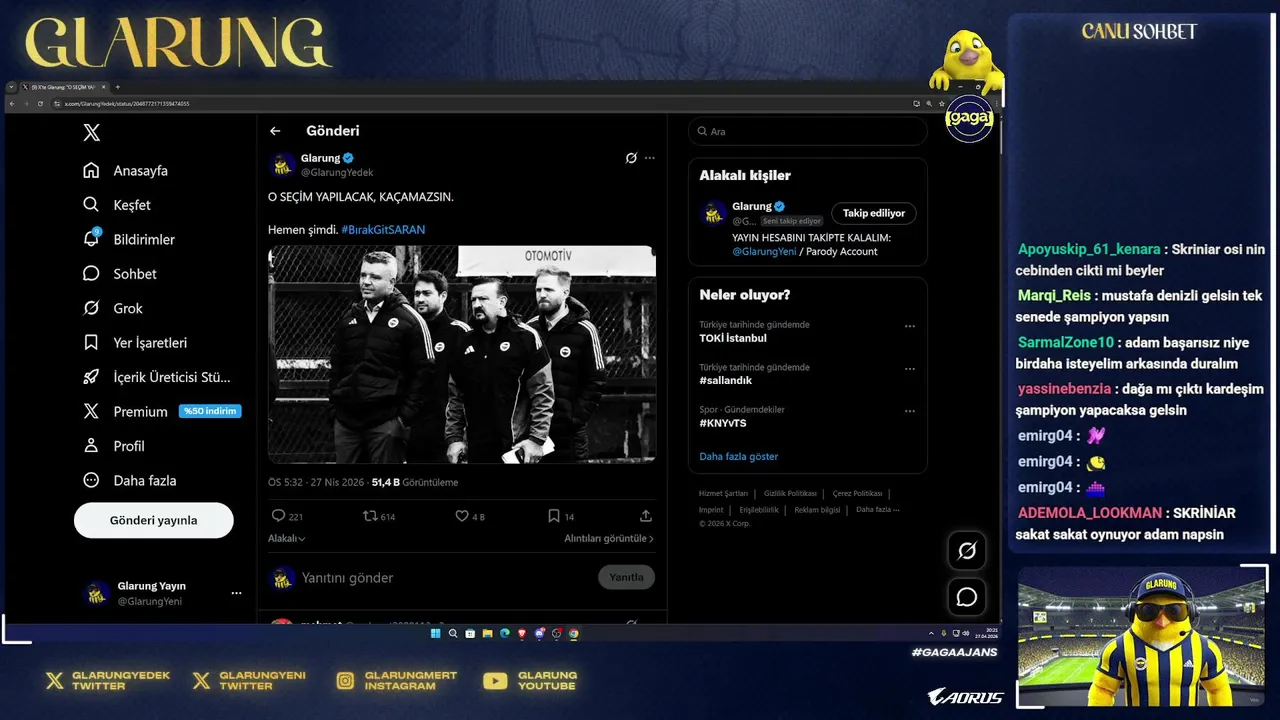Open Glarung profile avatar on the post

tap(282, 165)
